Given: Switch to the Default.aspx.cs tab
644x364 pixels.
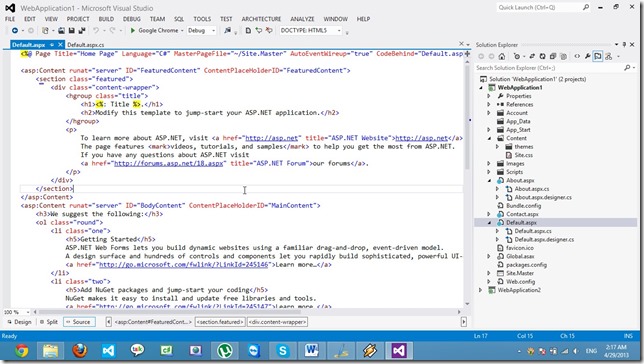Looking at the screenshot, I should coord(85,44).
